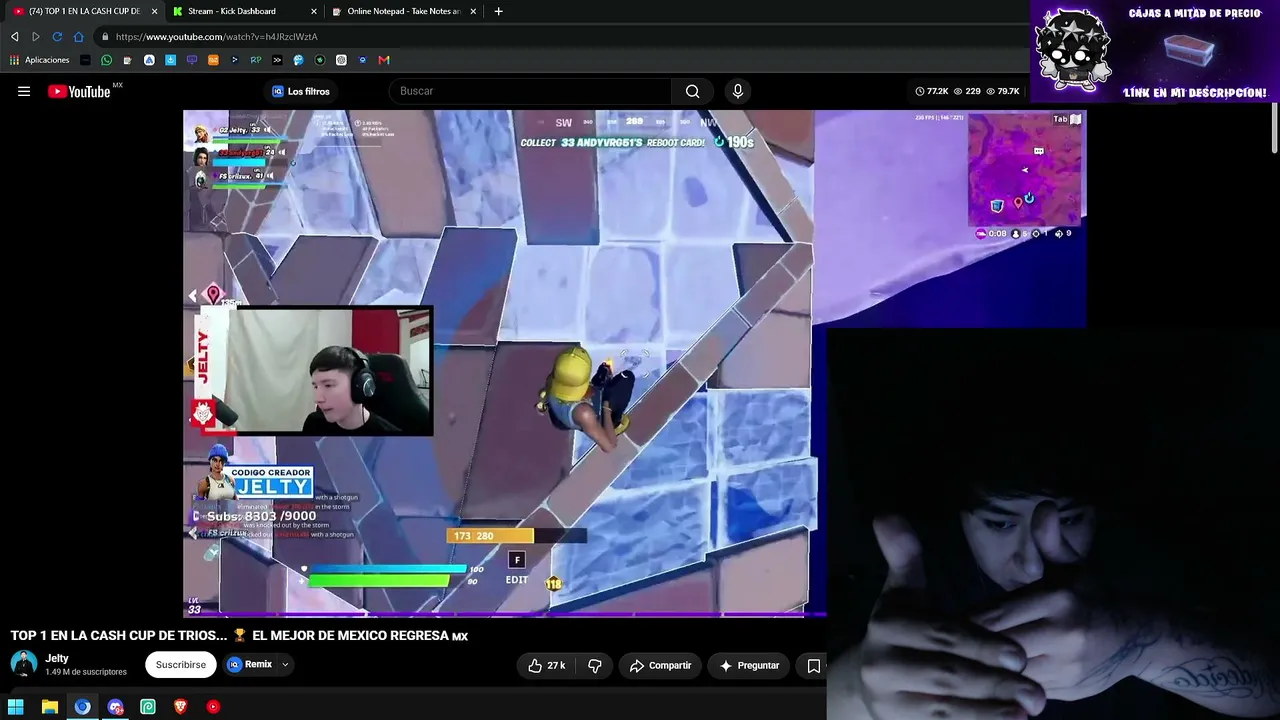
Task: Open the WhatsApp bookmark icon
Action: tap(106, 60)
